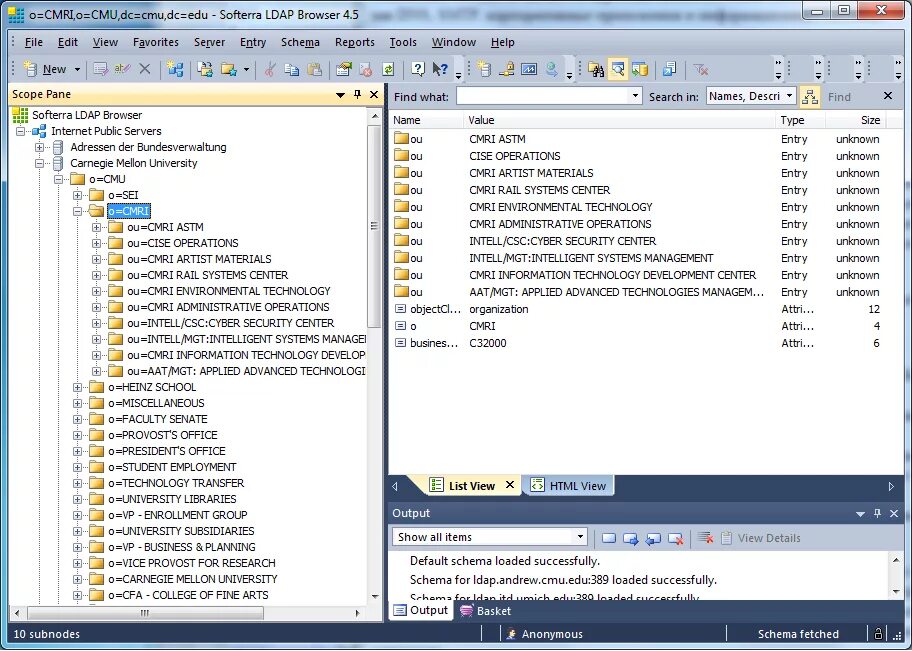The image size is (912, 651).
Task: Click the Size column header
Action: click(x=855, y=120)
